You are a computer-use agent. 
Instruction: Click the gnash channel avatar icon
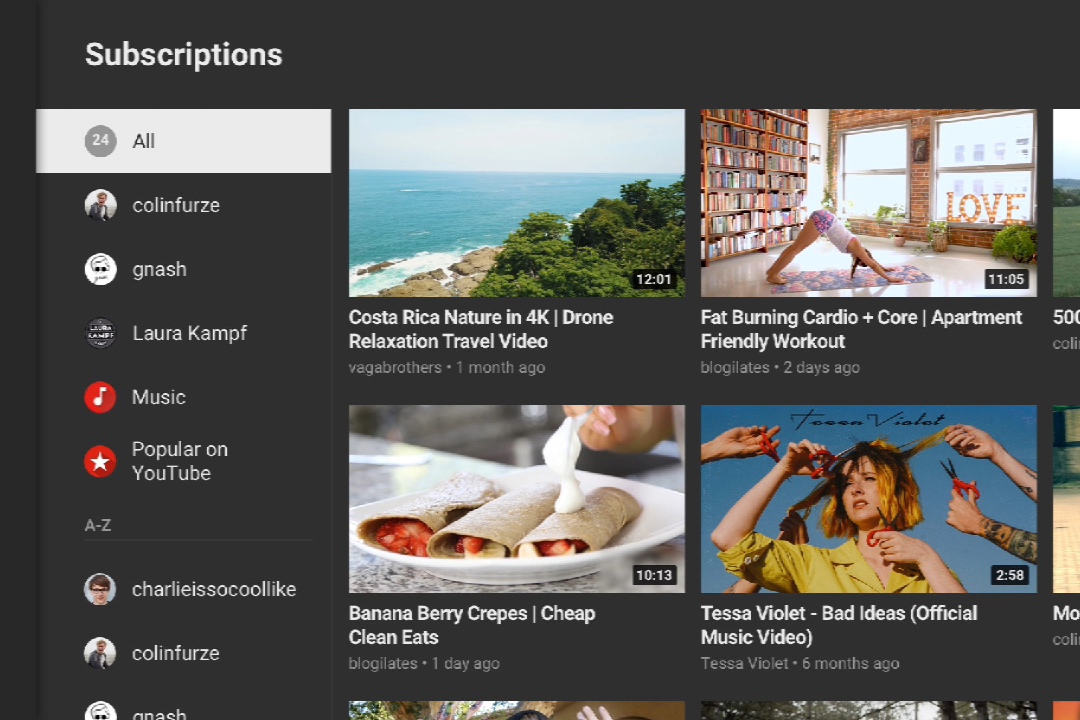click(100, 269)
